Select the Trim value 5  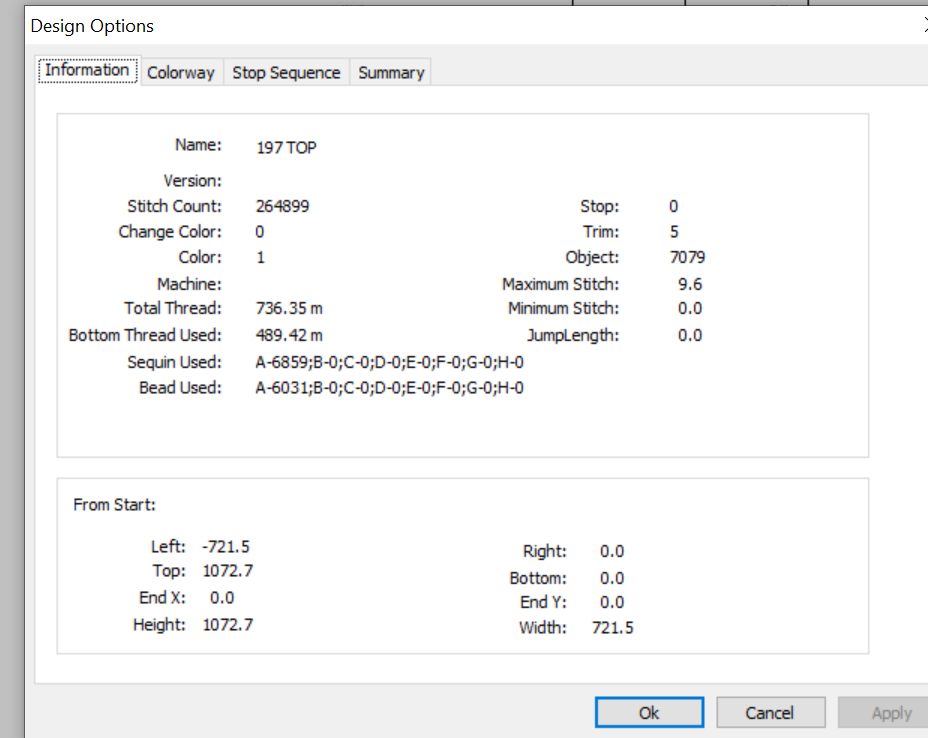pyautogui.click(x=674, y=232)
